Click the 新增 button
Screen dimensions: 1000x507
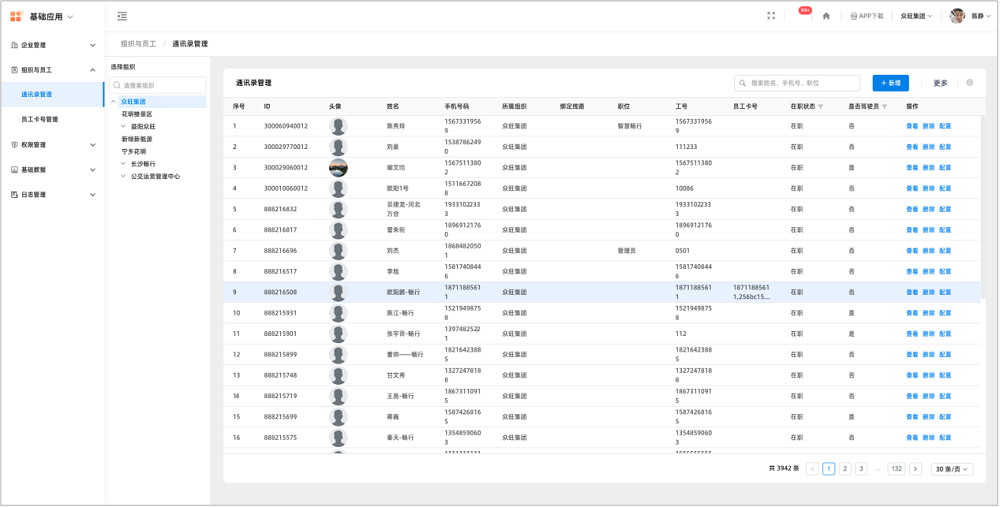[x=890, y=83]
